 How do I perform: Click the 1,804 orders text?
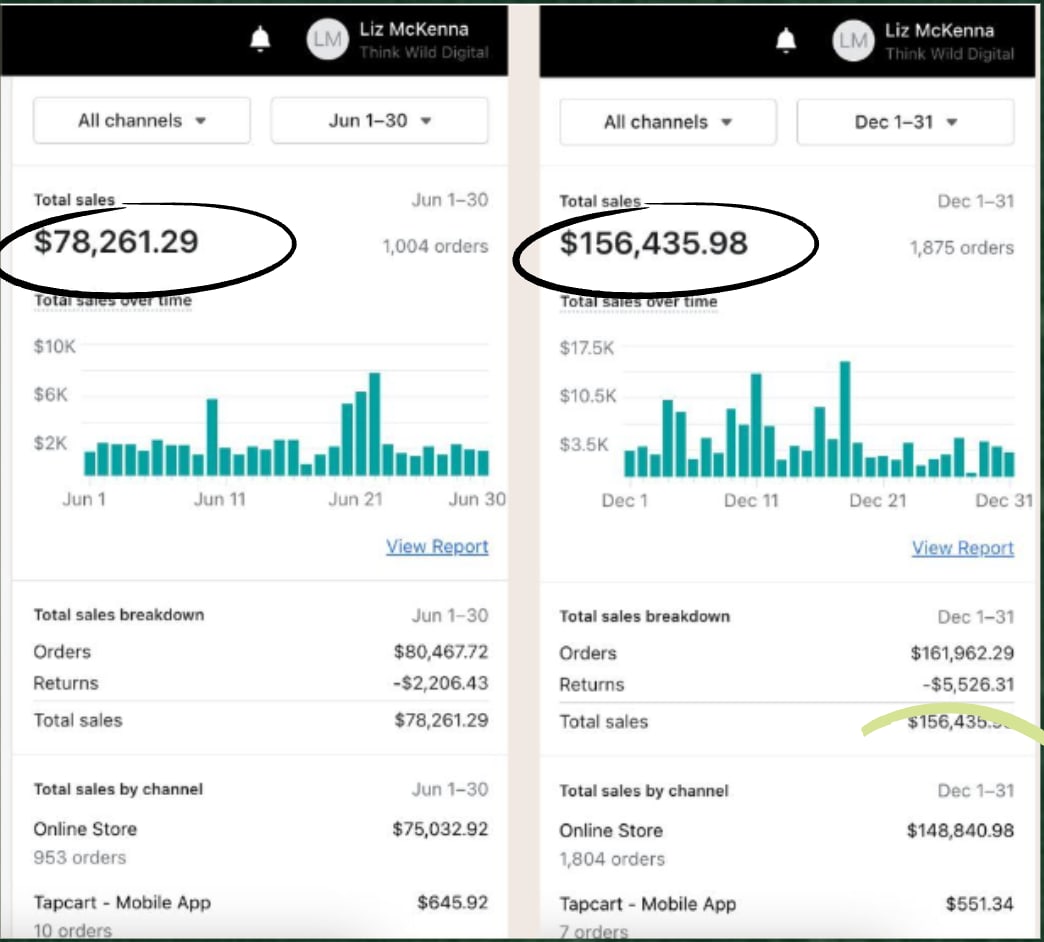[612, 859]
